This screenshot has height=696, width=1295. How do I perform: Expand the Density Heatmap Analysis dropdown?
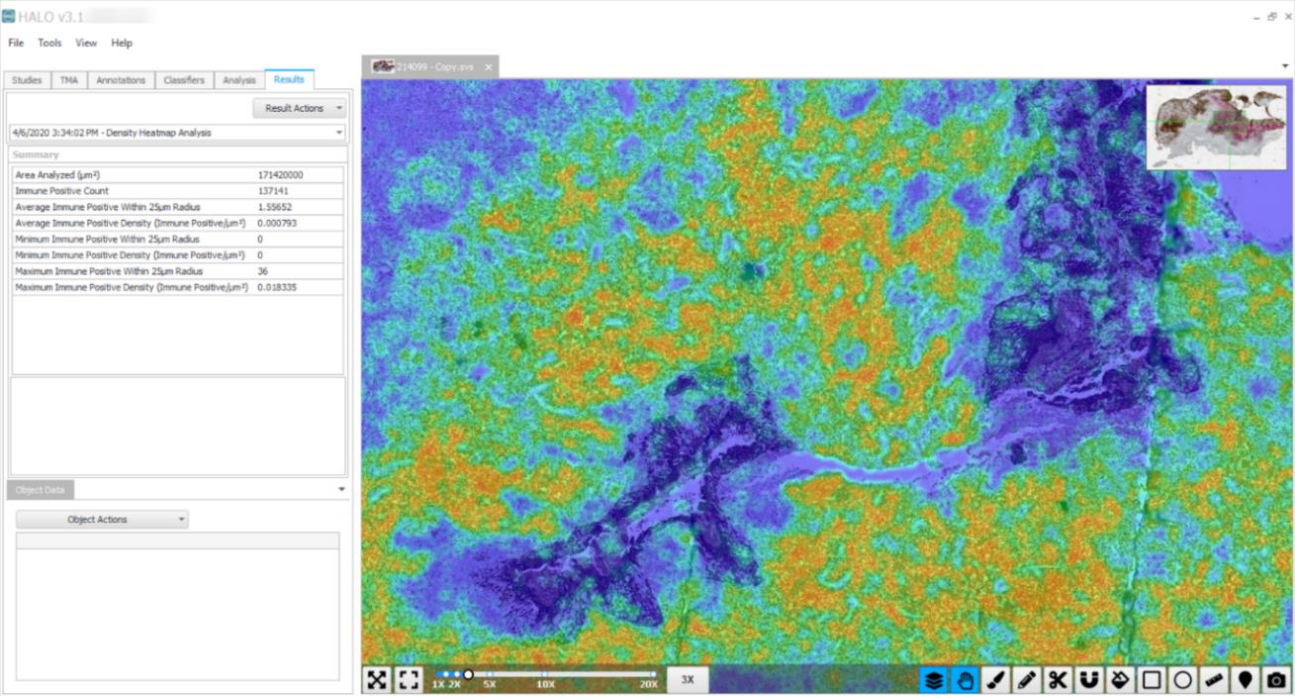tap(177, 132)
